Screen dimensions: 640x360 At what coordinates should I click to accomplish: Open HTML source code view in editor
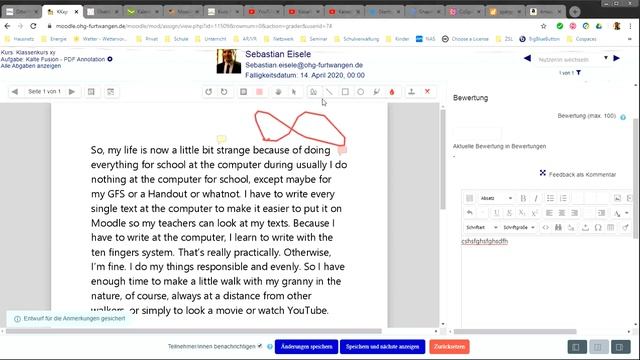pyautogui.click(x=545, y=227)
